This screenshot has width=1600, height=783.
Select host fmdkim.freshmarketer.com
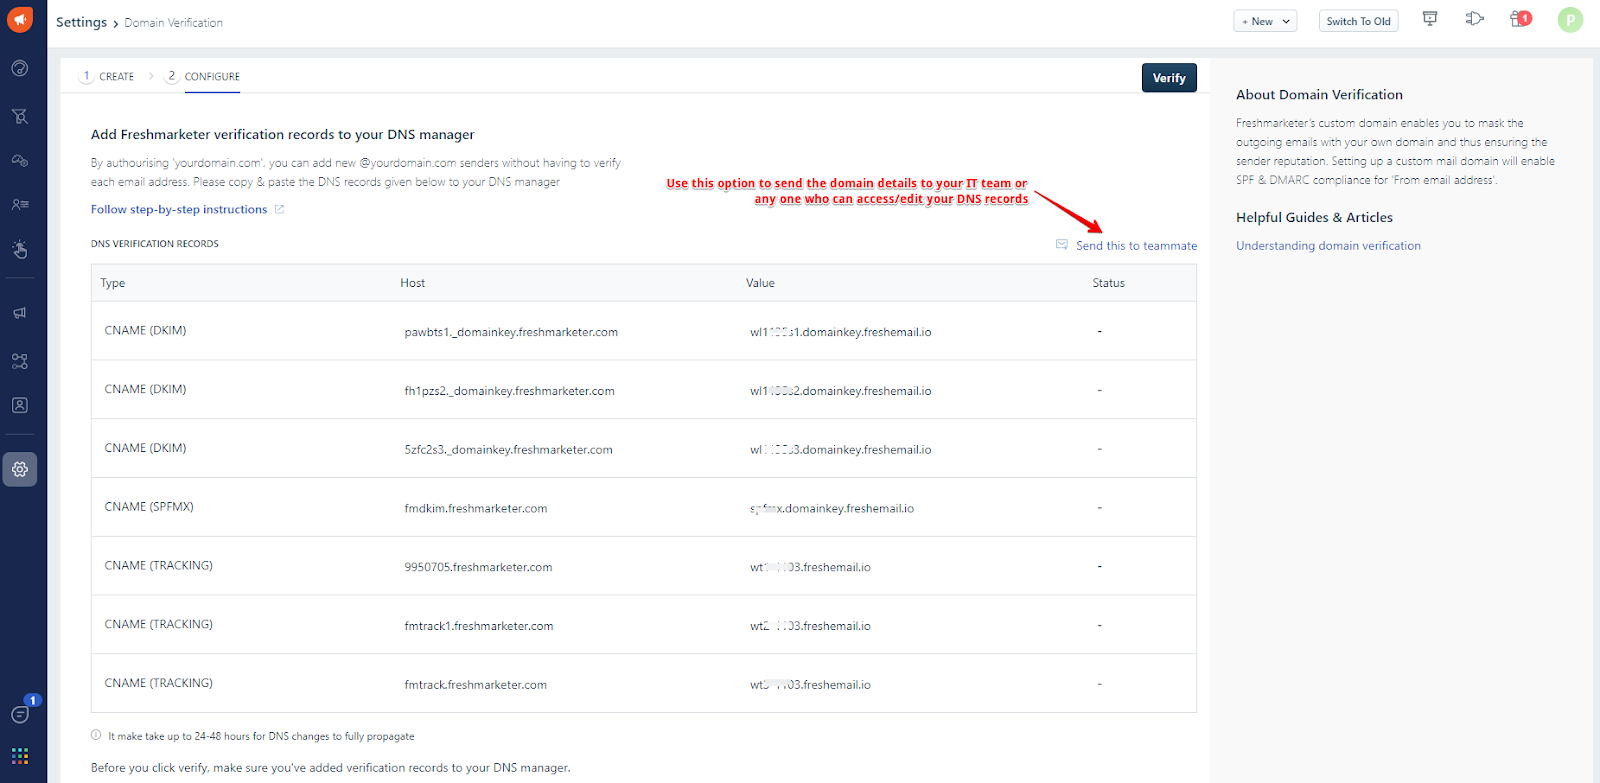(476, 509)
